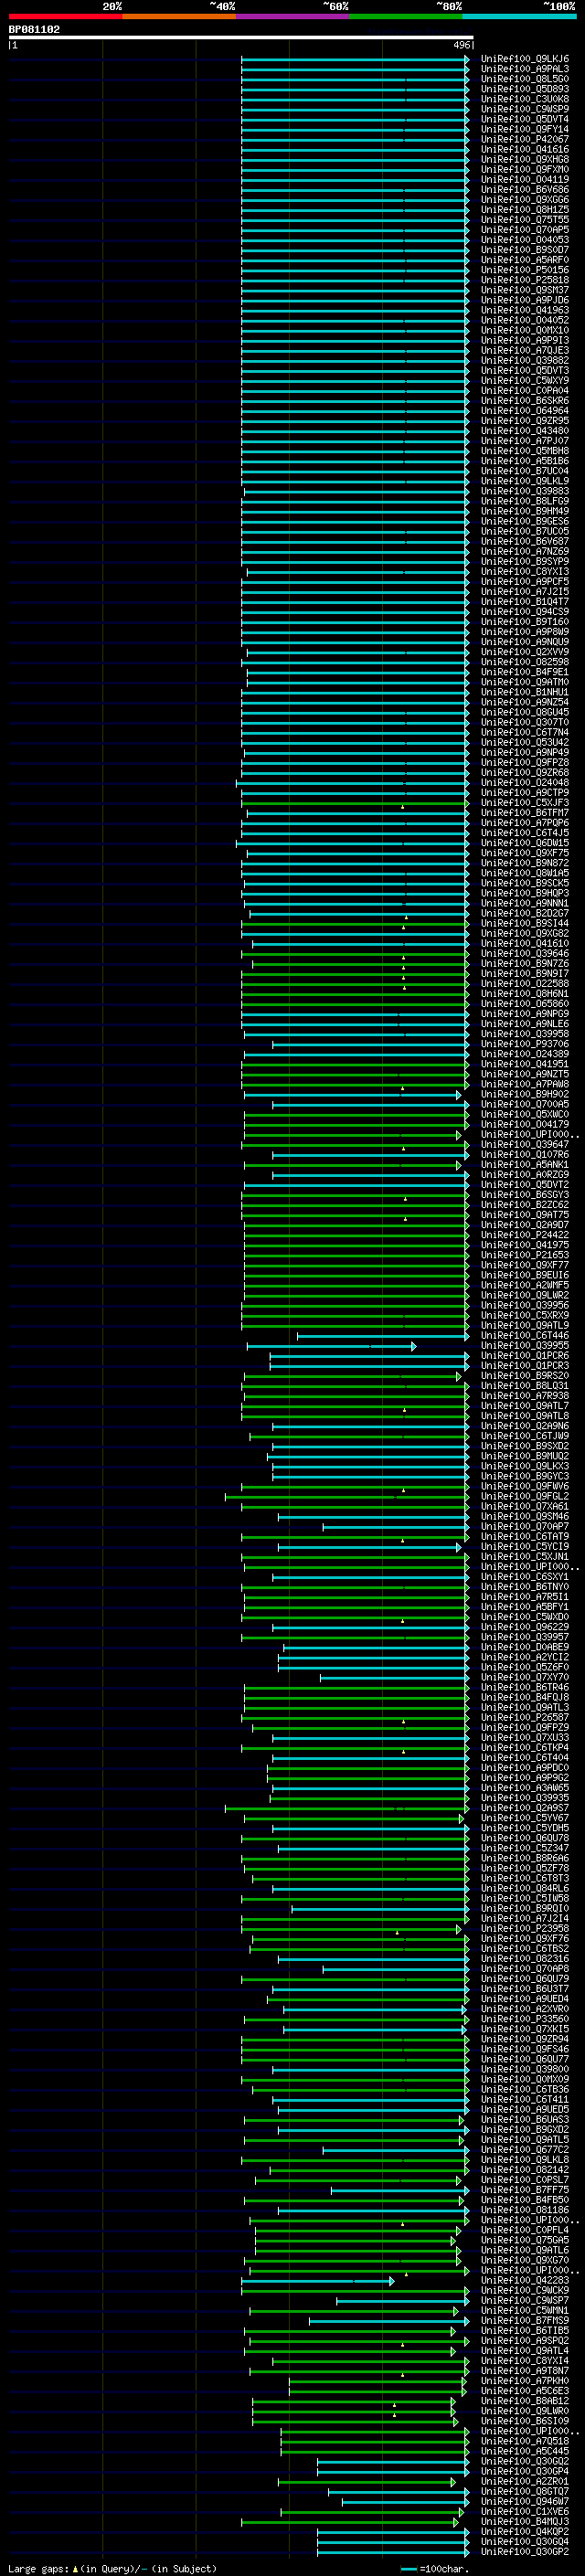Viewport: 585px width, 2576px height.
Task: Click hit label UniRef100_A5ANK1
Action: [524, 1164]
